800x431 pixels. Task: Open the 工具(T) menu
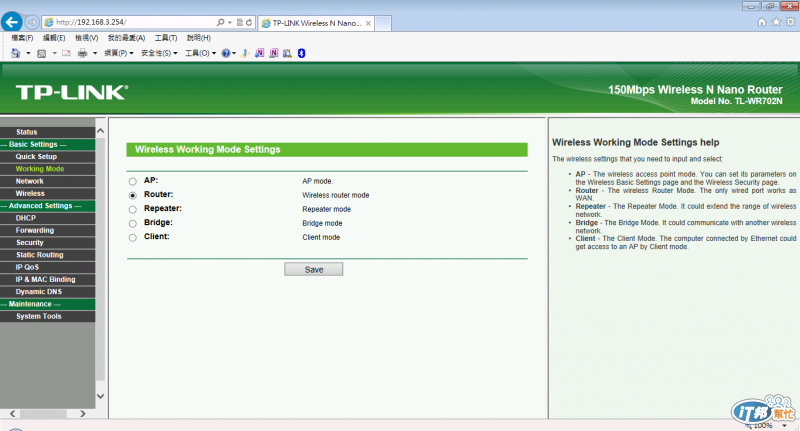(x=166, y=38)
